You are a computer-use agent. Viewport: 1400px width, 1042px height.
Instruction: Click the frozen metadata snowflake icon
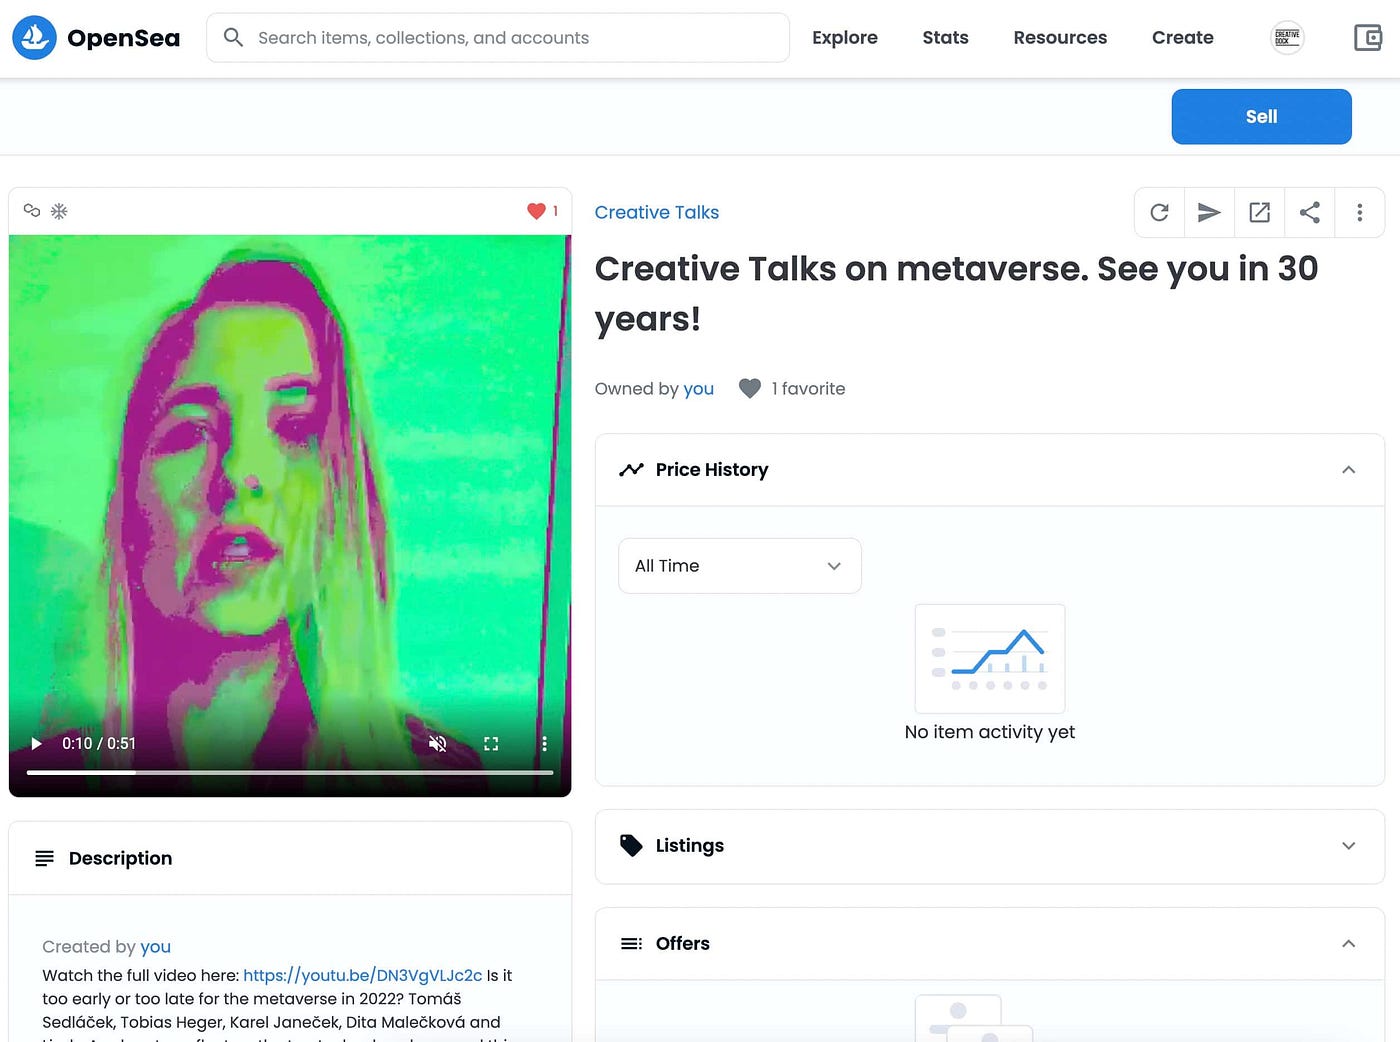[x=59, y=211]
